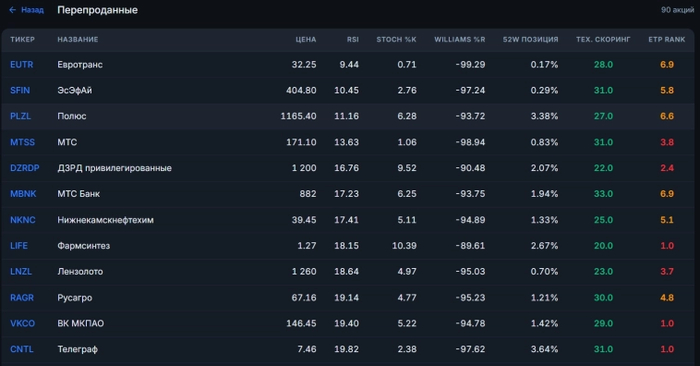
Task: Click tech score 33.0
Action: tap(603, 194)
